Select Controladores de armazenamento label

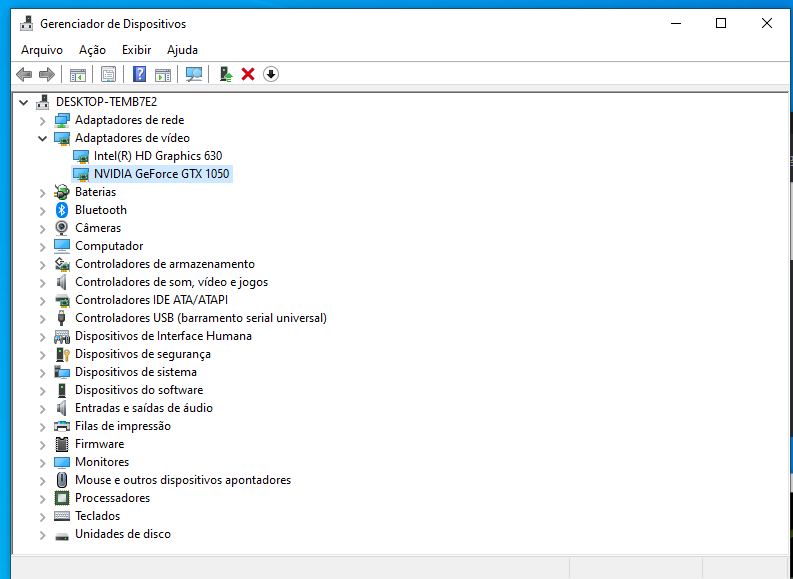[164, 264]
